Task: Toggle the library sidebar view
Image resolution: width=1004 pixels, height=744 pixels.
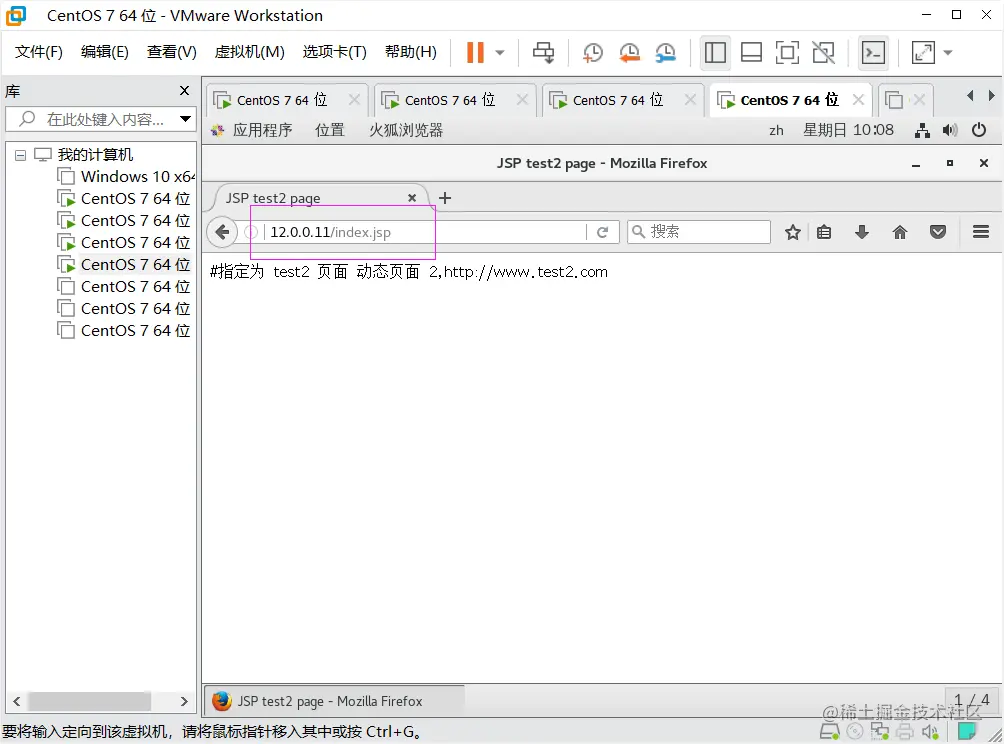Action: pos(715,53)
